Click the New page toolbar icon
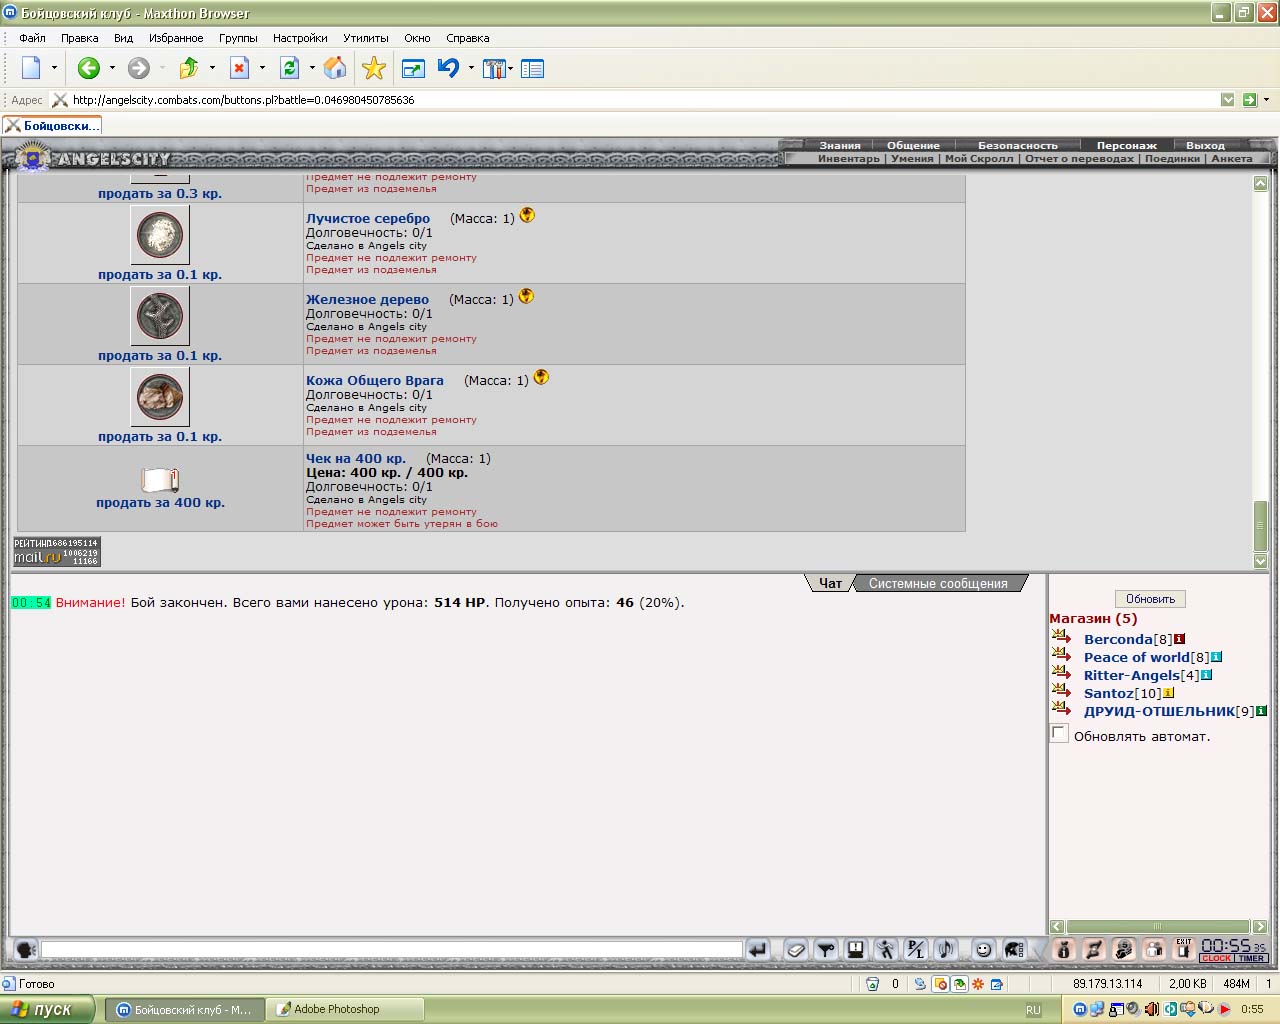Viewport: 1280px width, 1024px height. tap(31, 68)
